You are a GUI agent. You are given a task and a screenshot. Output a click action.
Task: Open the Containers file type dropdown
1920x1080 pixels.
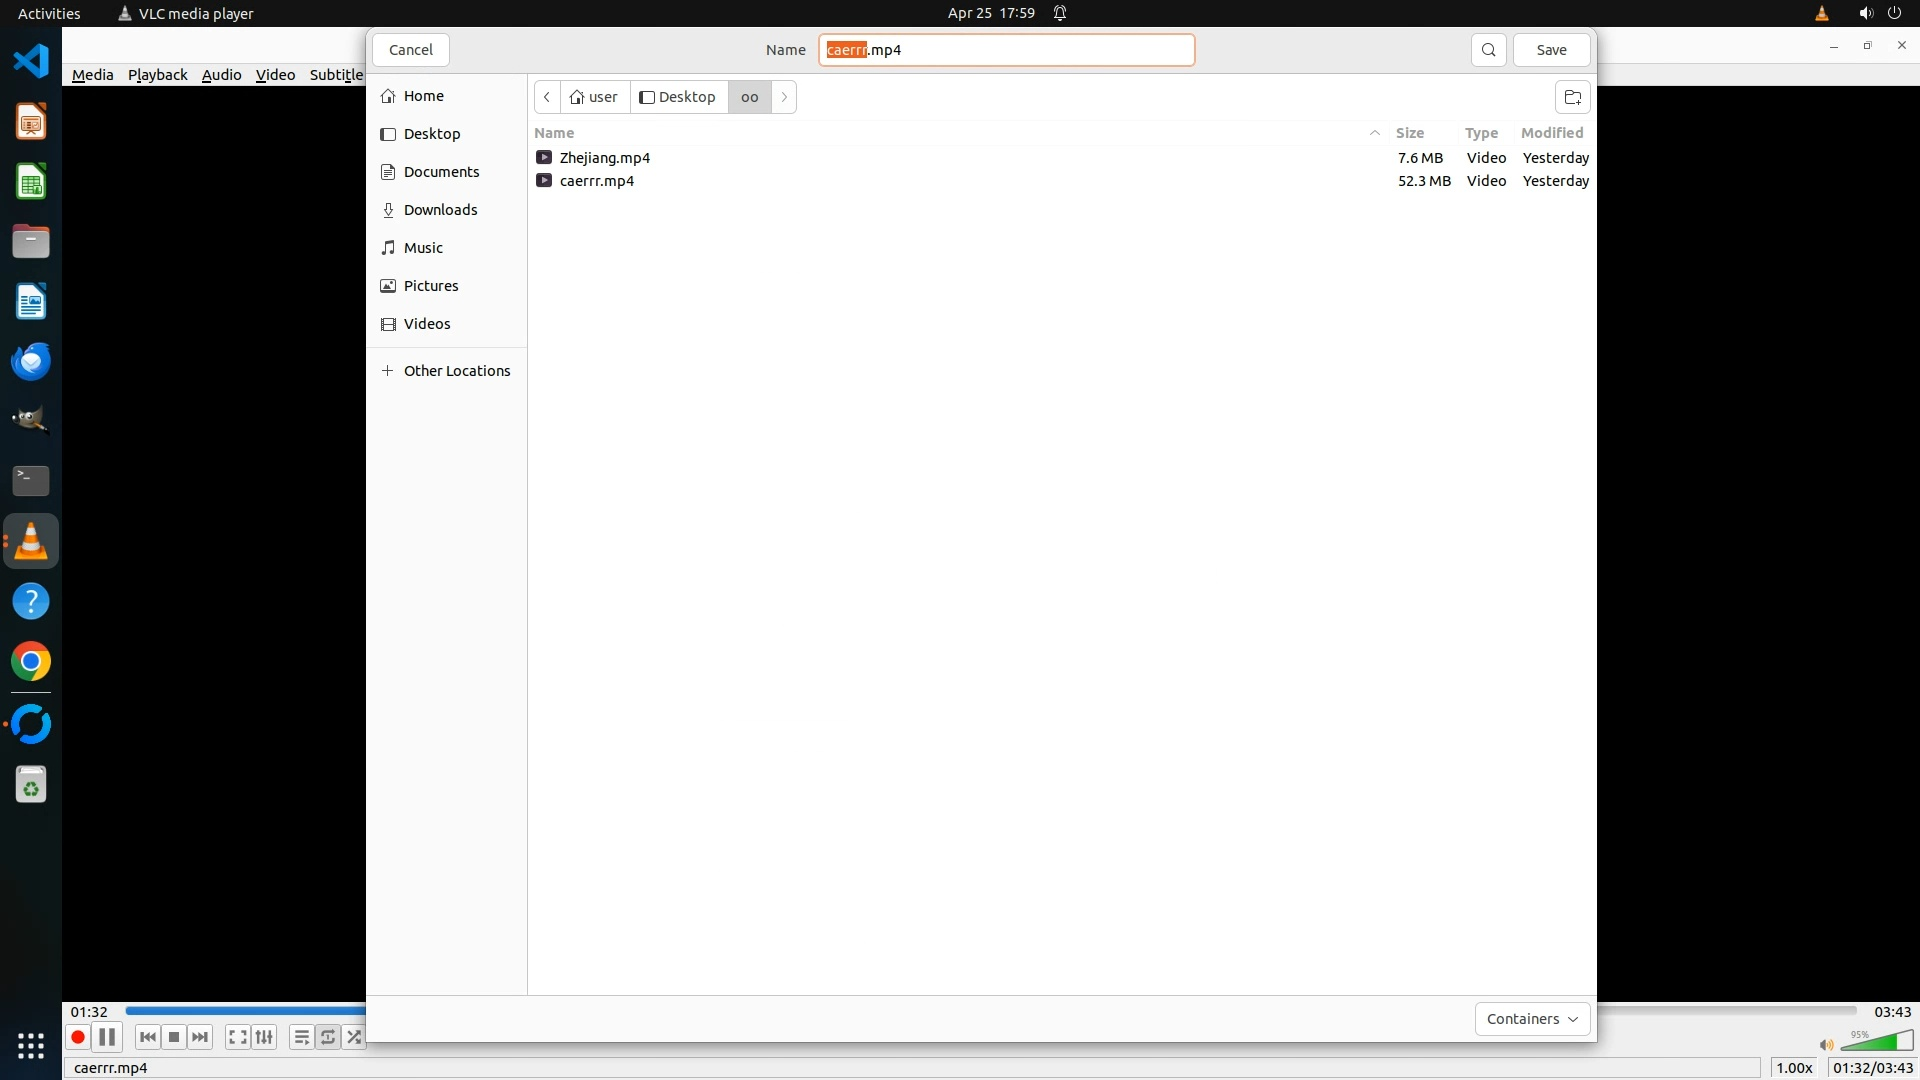(1531, 1019)
